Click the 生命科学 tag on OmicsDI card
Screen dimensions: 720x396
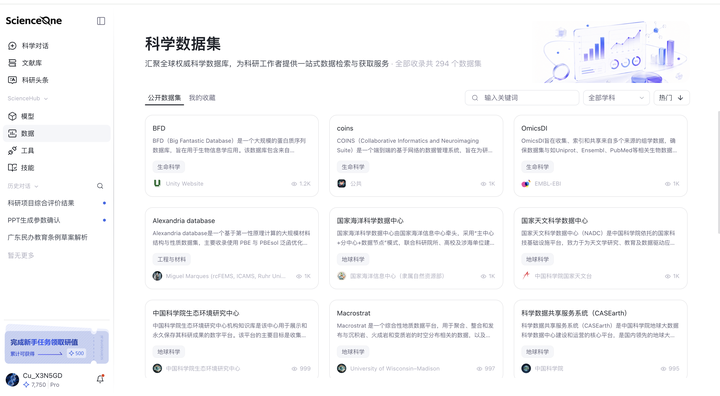click(537, 167)
